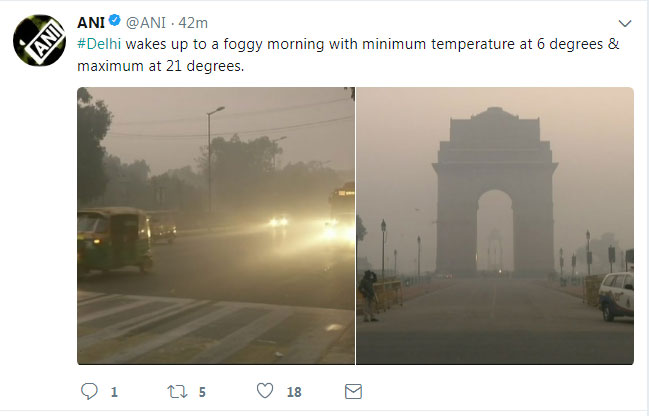
Task: Follow the #Delhi hashtag link
Action: click(100, 46)
